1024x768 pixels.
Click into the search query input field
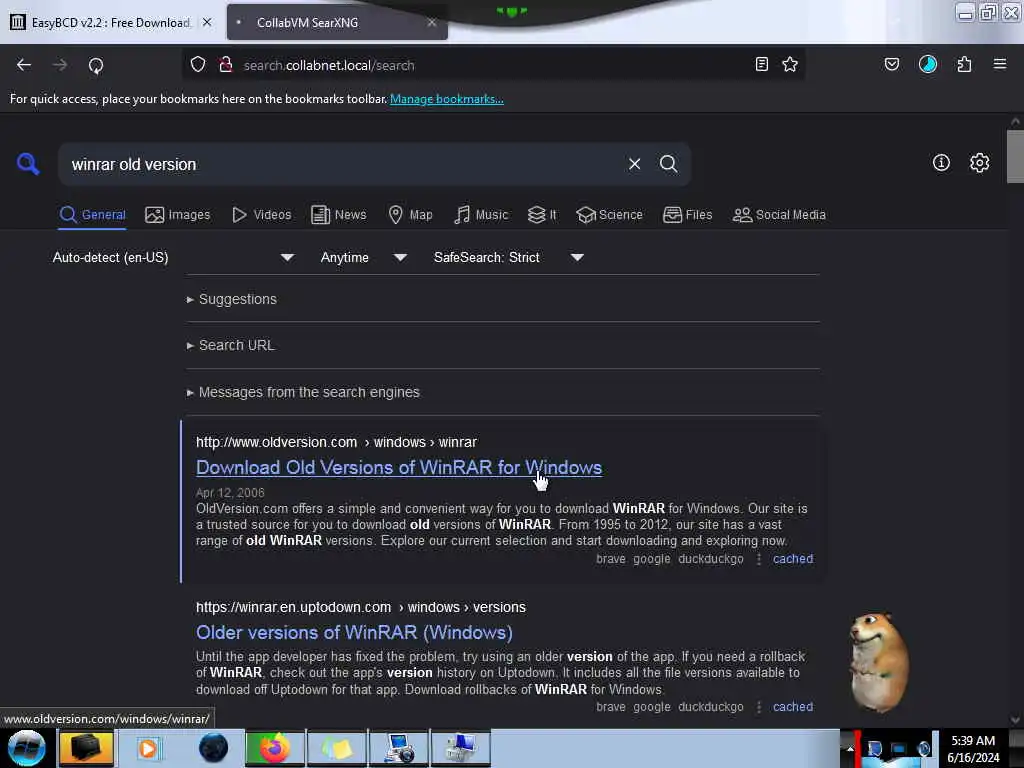[343, 165]
